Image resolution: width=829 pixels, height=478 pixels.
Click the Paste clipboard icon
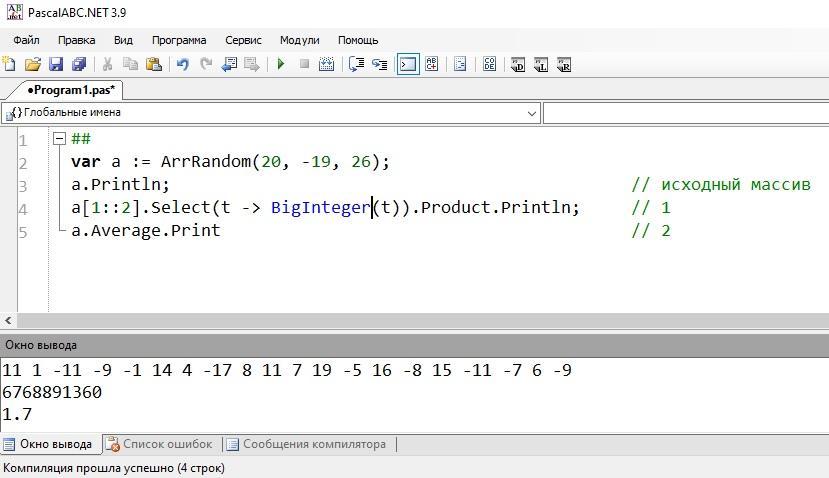153,65
